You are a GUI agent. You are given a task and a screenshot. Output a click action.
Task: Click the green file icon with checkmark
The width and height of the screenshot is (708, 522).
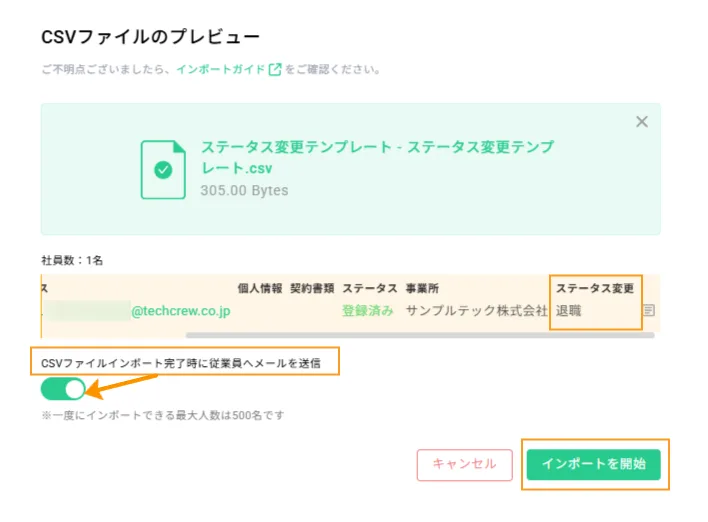163,170
